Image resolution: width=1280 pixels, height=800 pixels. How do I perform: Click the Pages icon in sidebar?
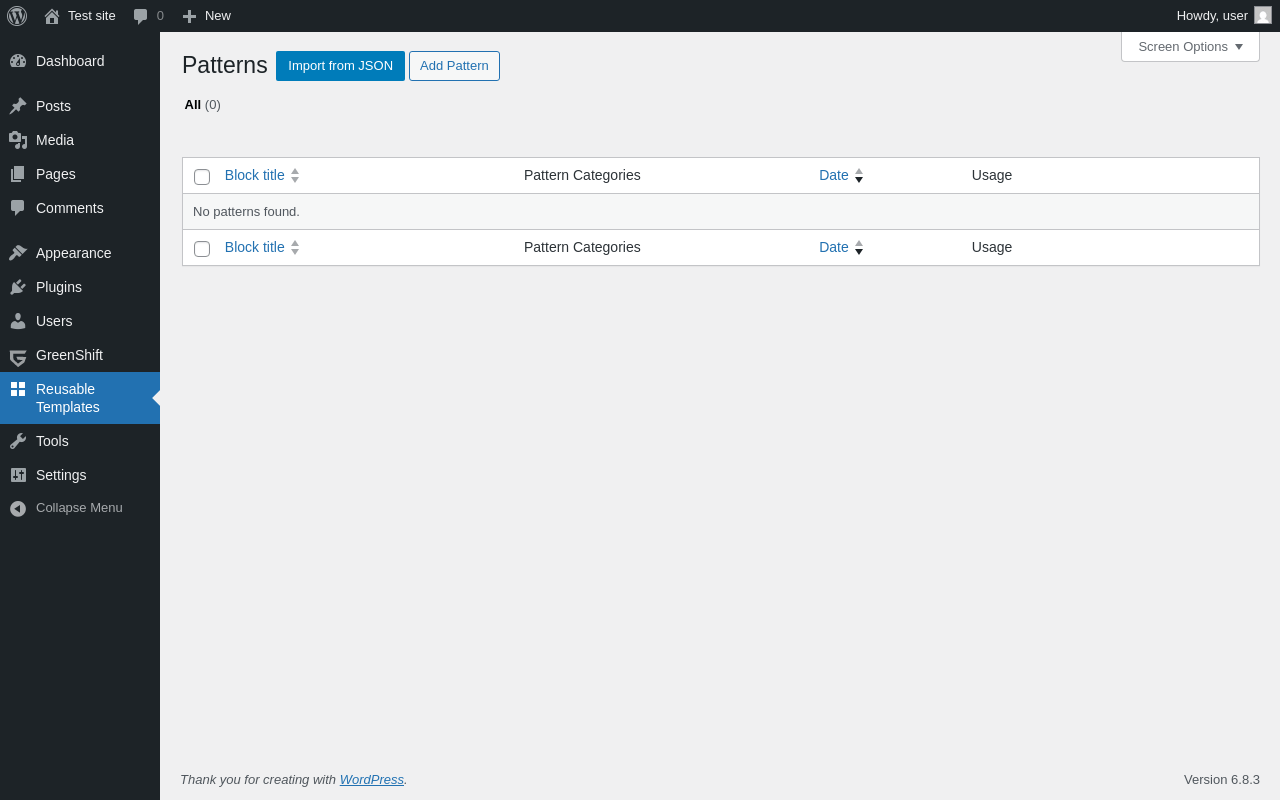(x=18, y=174)
